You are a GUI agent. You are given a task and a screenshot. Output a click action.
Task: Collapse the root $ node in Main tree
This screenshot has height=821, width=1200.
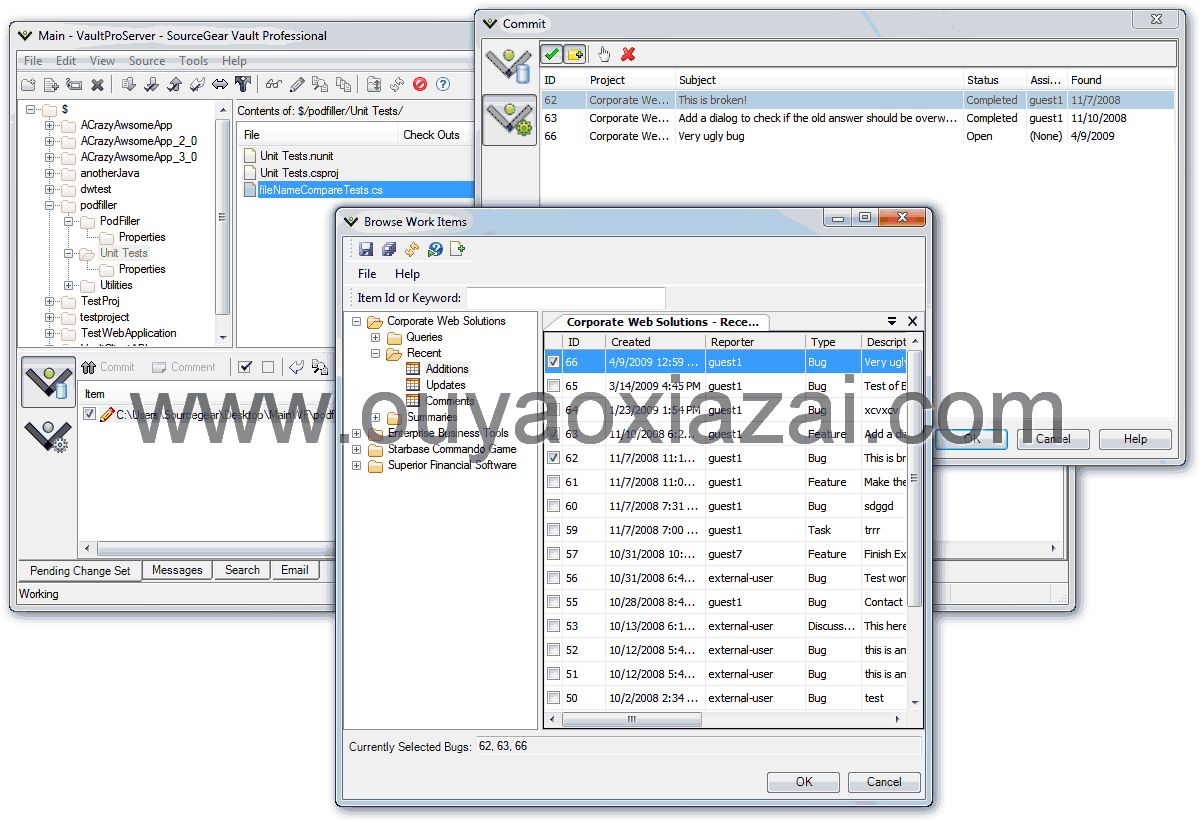tap(31, 109)
